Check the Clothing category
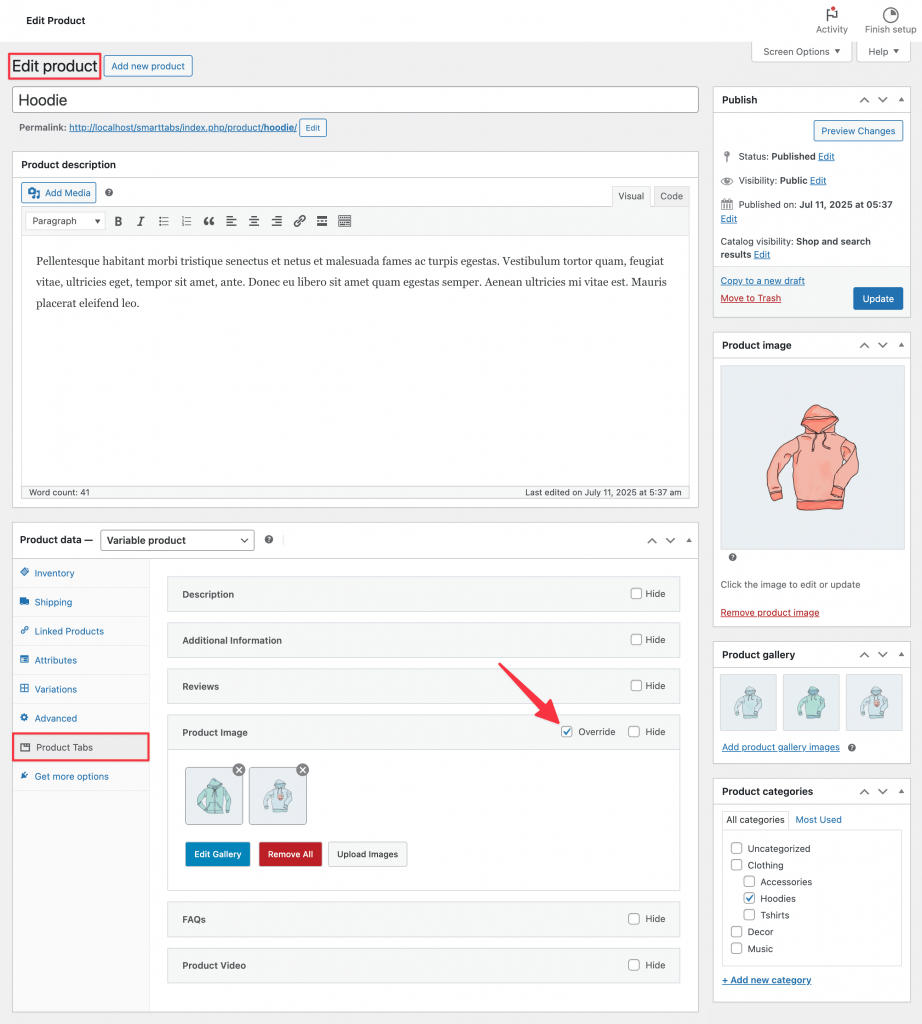 (737, 865)
